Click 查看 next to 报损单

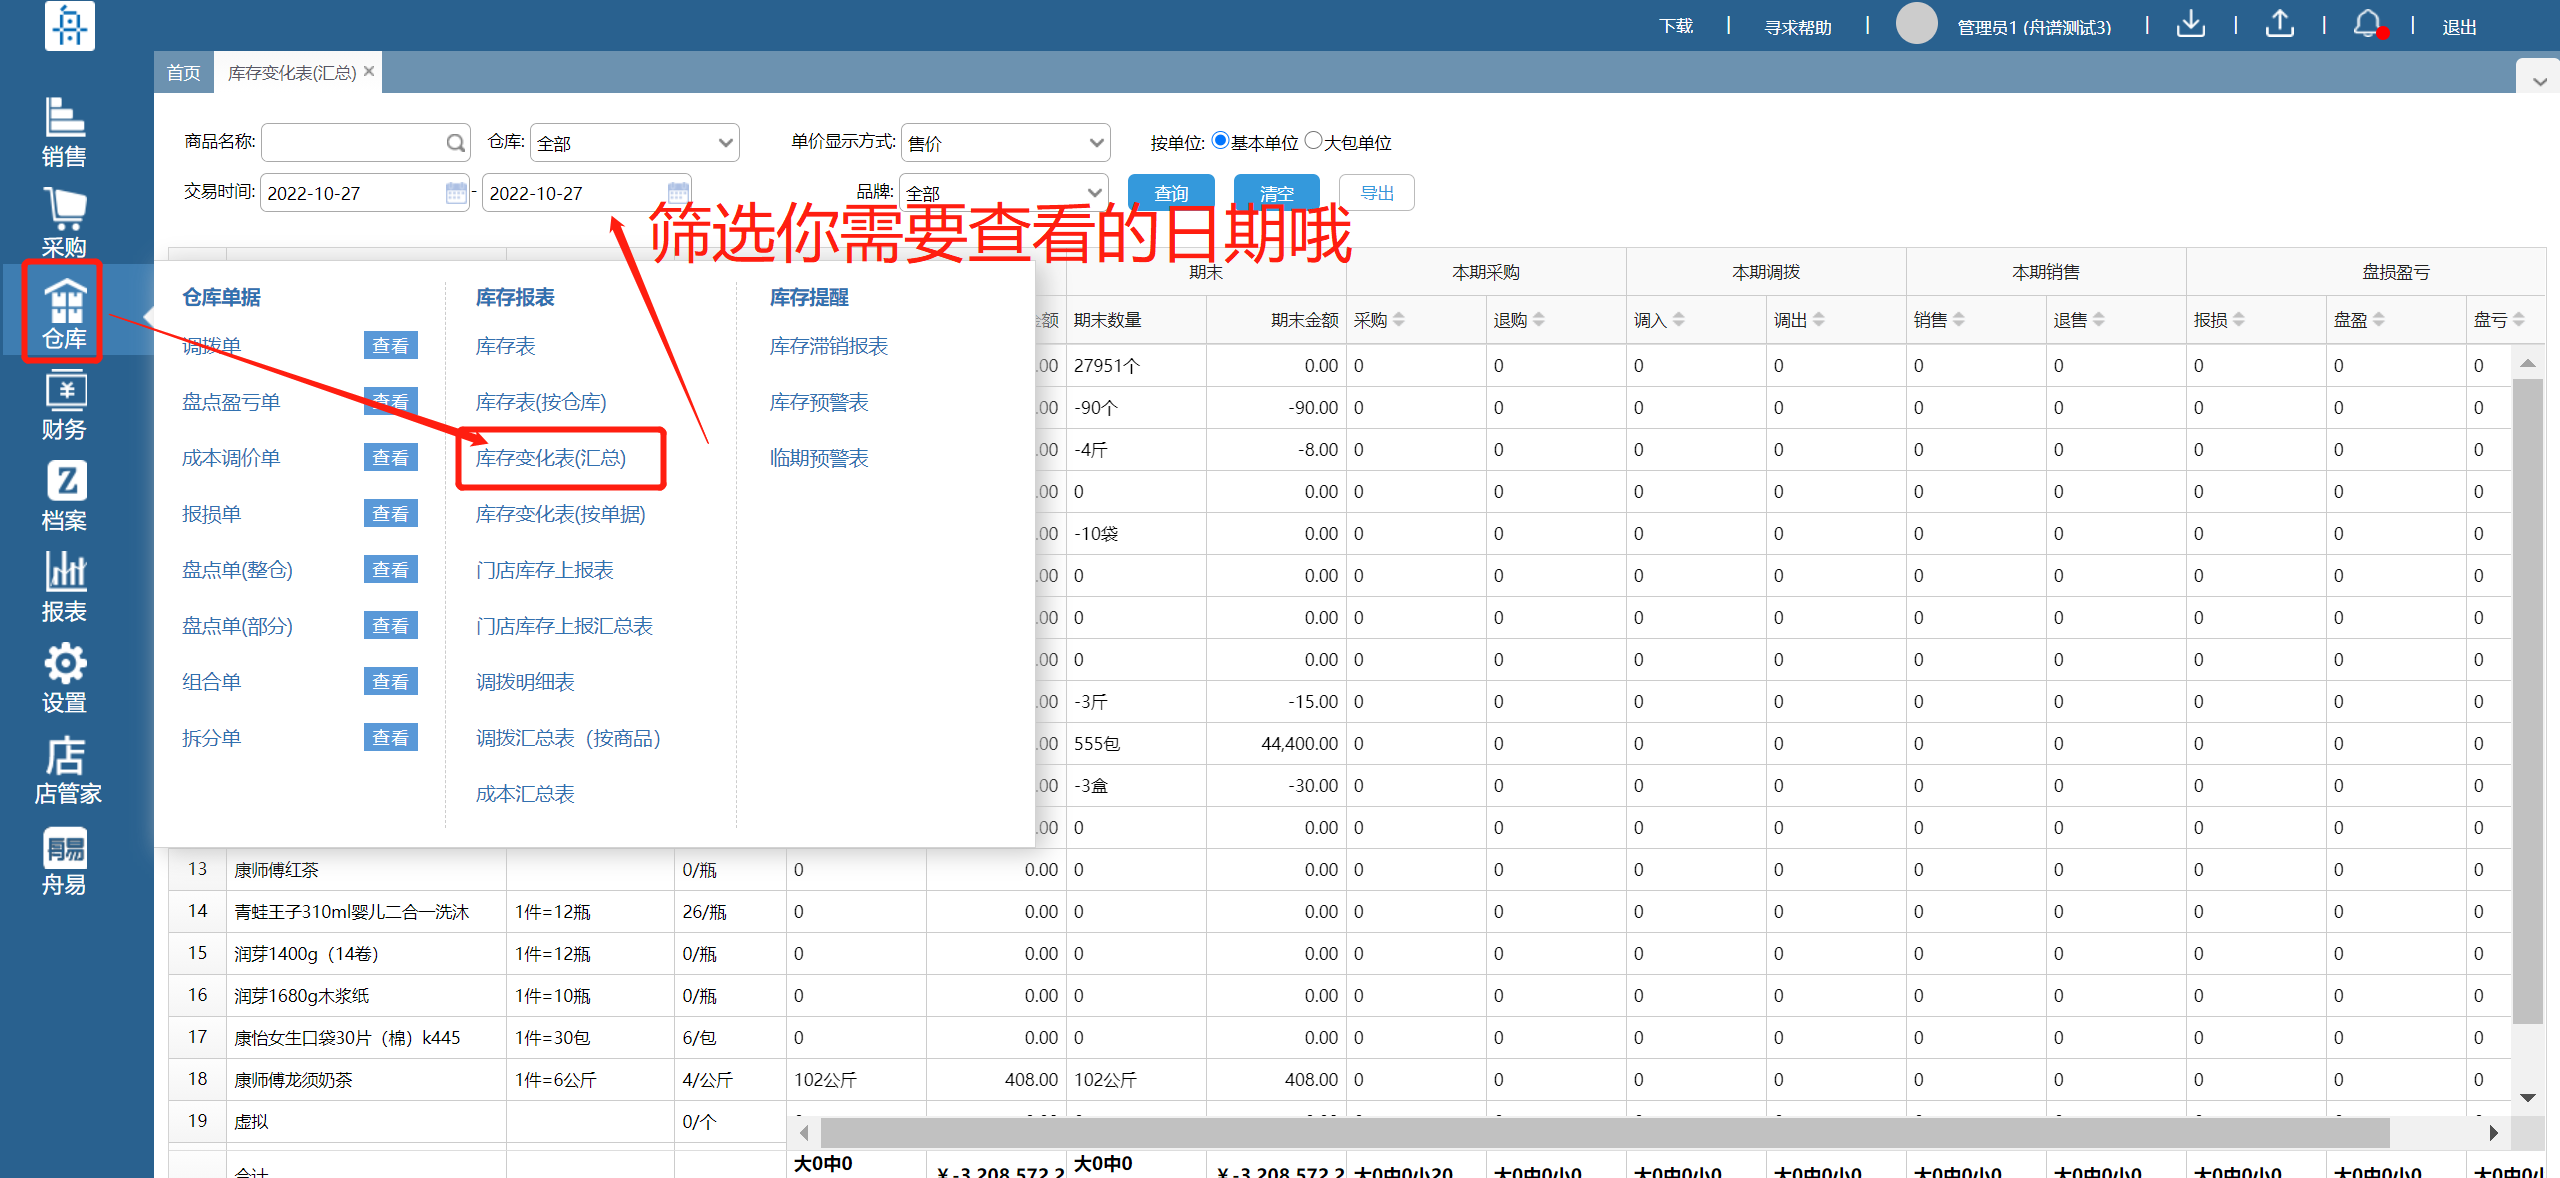coord(390,514)
